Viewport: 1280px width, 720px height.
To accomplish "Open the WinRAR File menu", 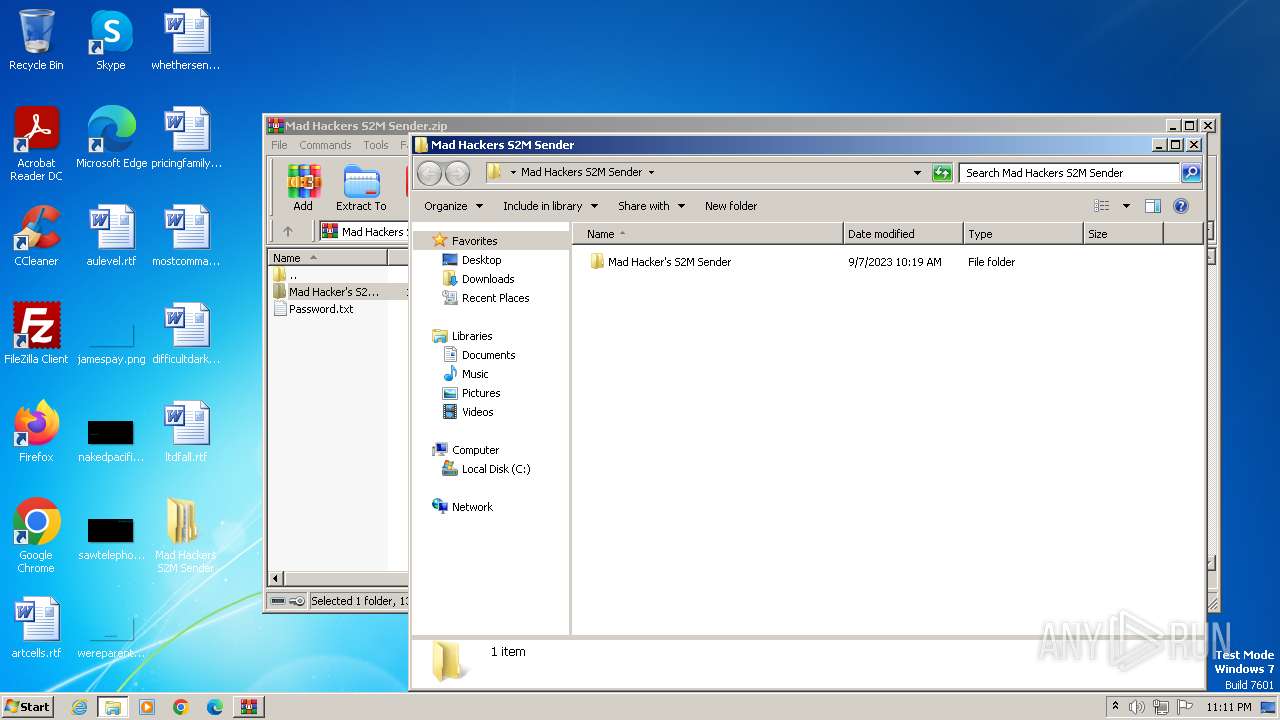I will point(280,145).
